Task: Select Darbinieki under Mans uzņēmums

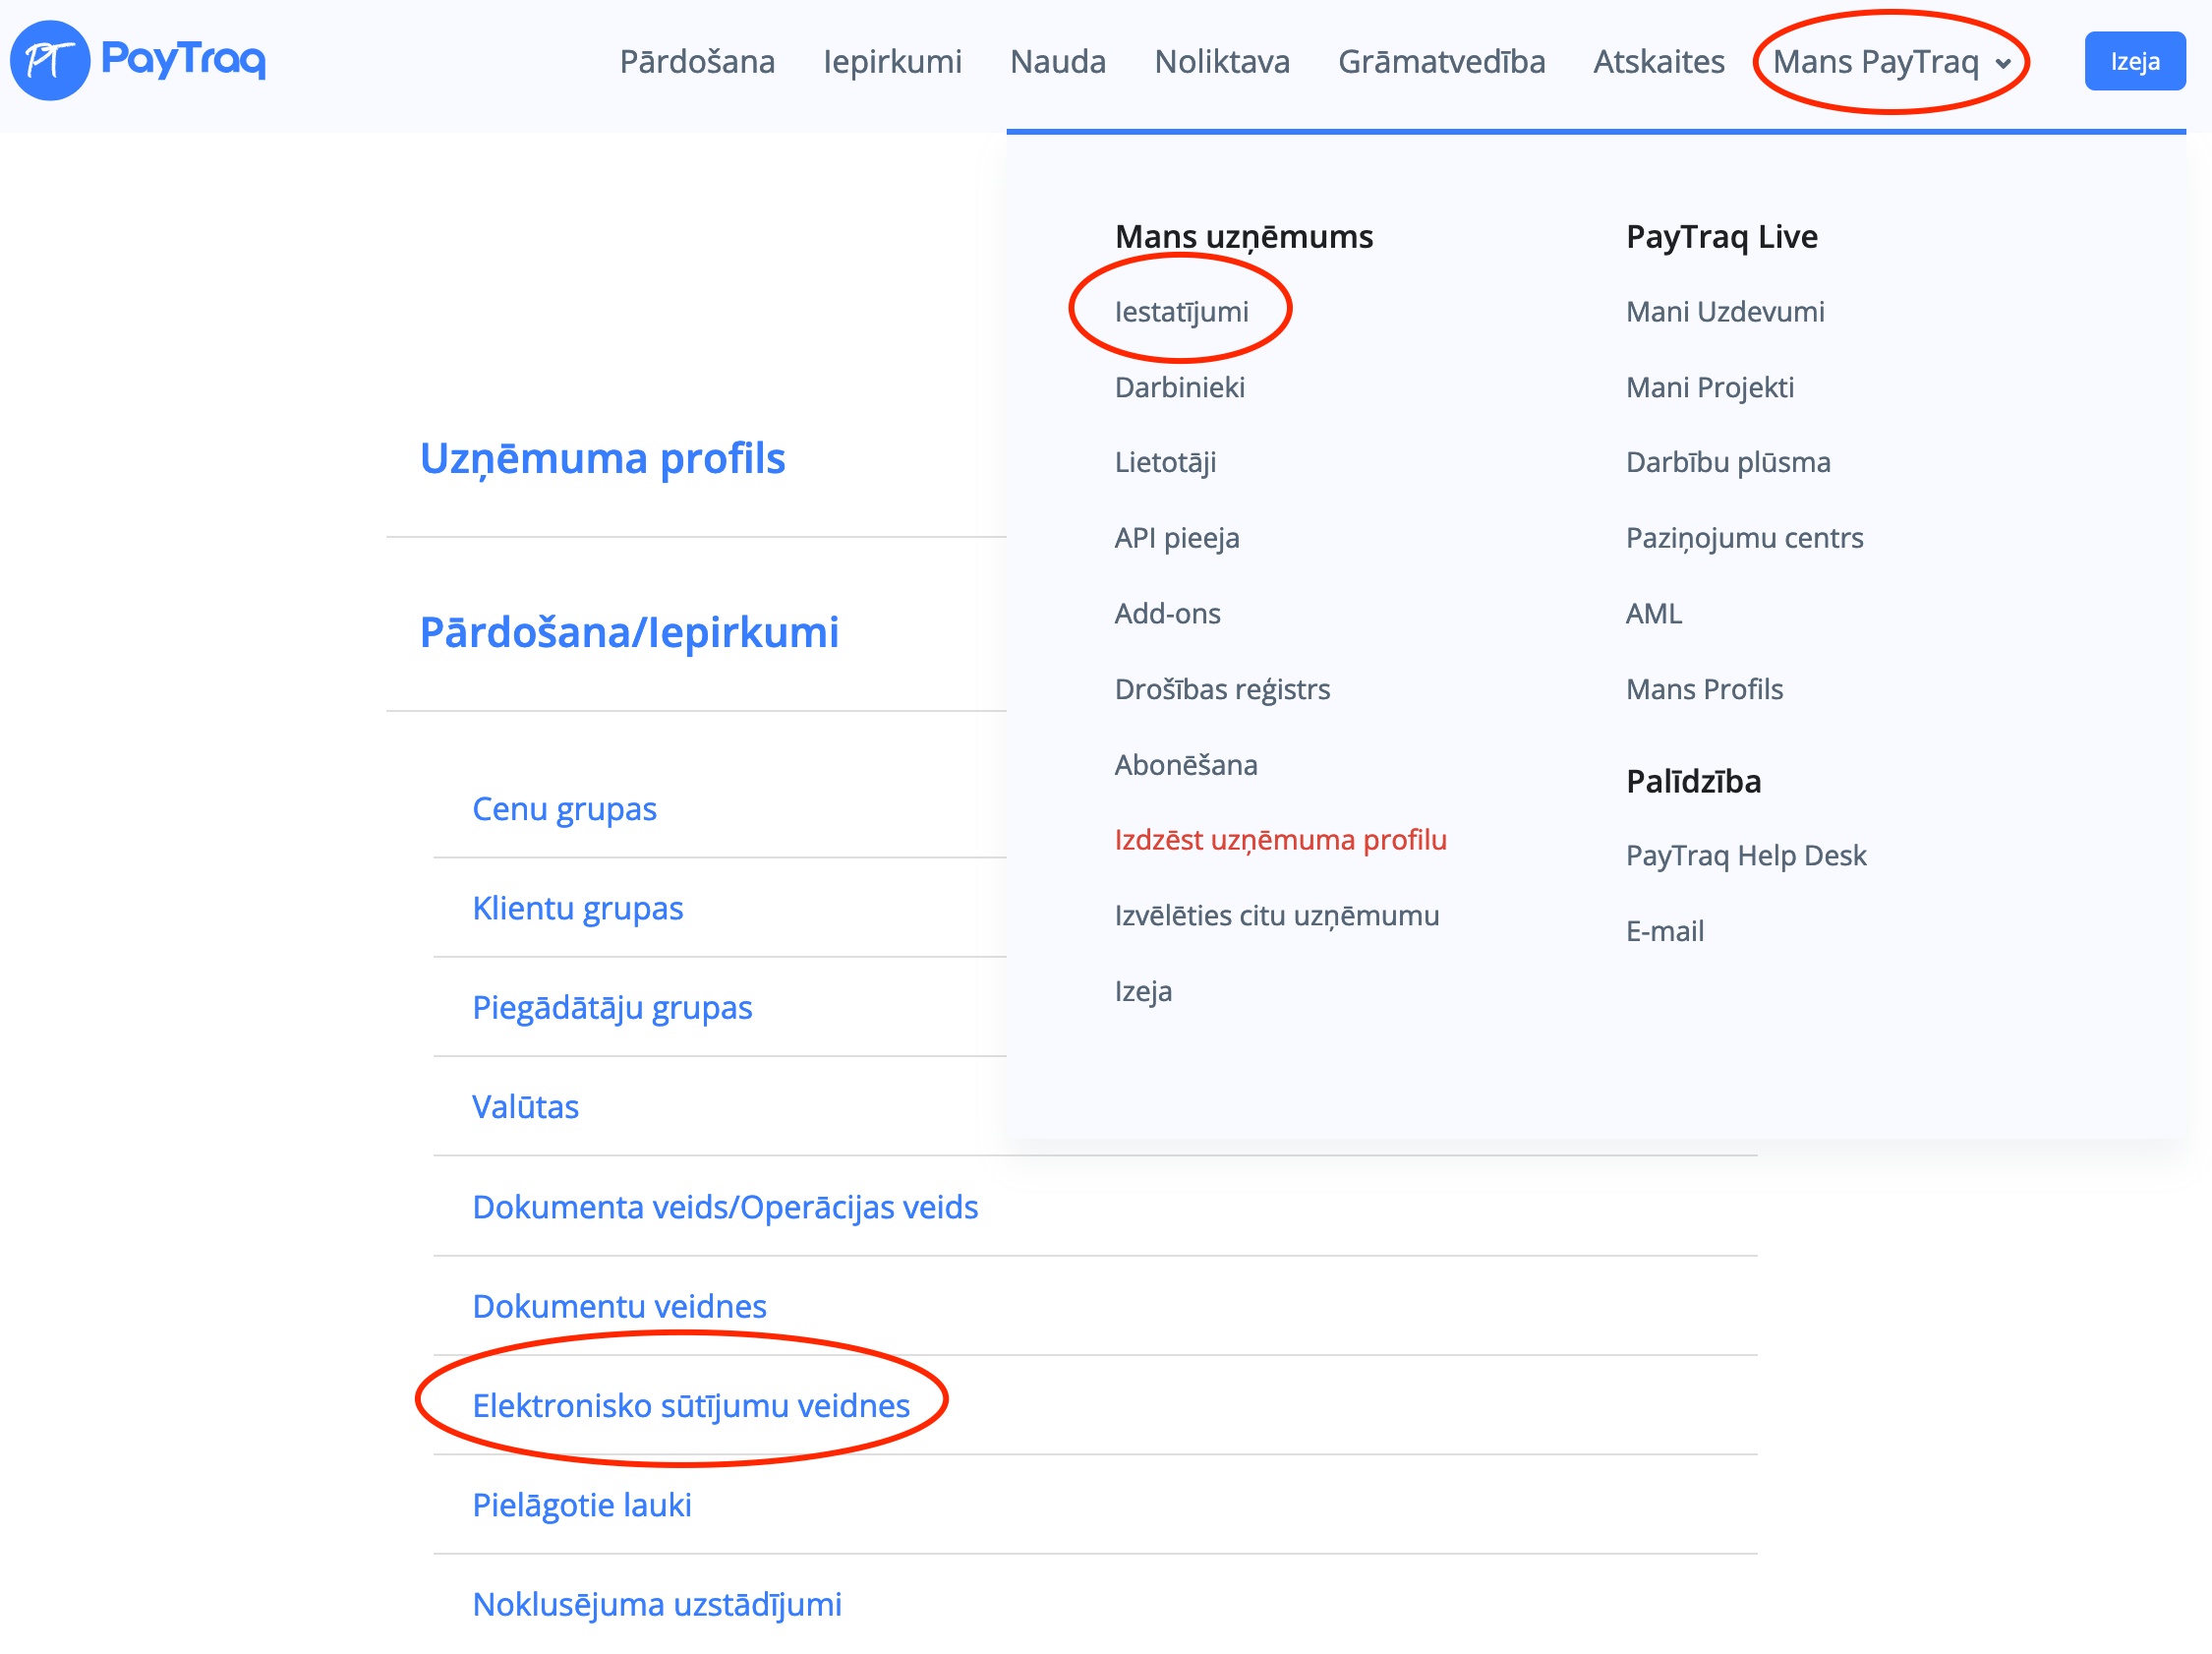Action: 1179,387
